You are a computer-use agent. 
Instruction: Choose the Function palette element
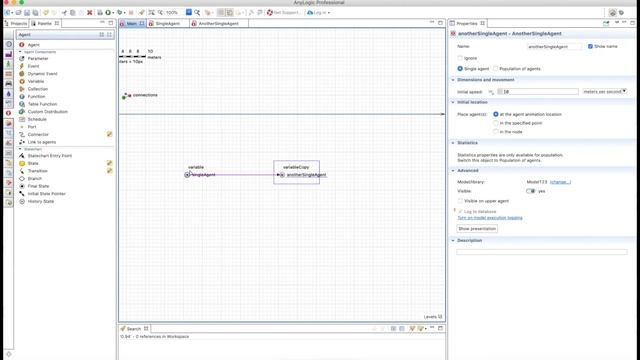pos(36,96)
